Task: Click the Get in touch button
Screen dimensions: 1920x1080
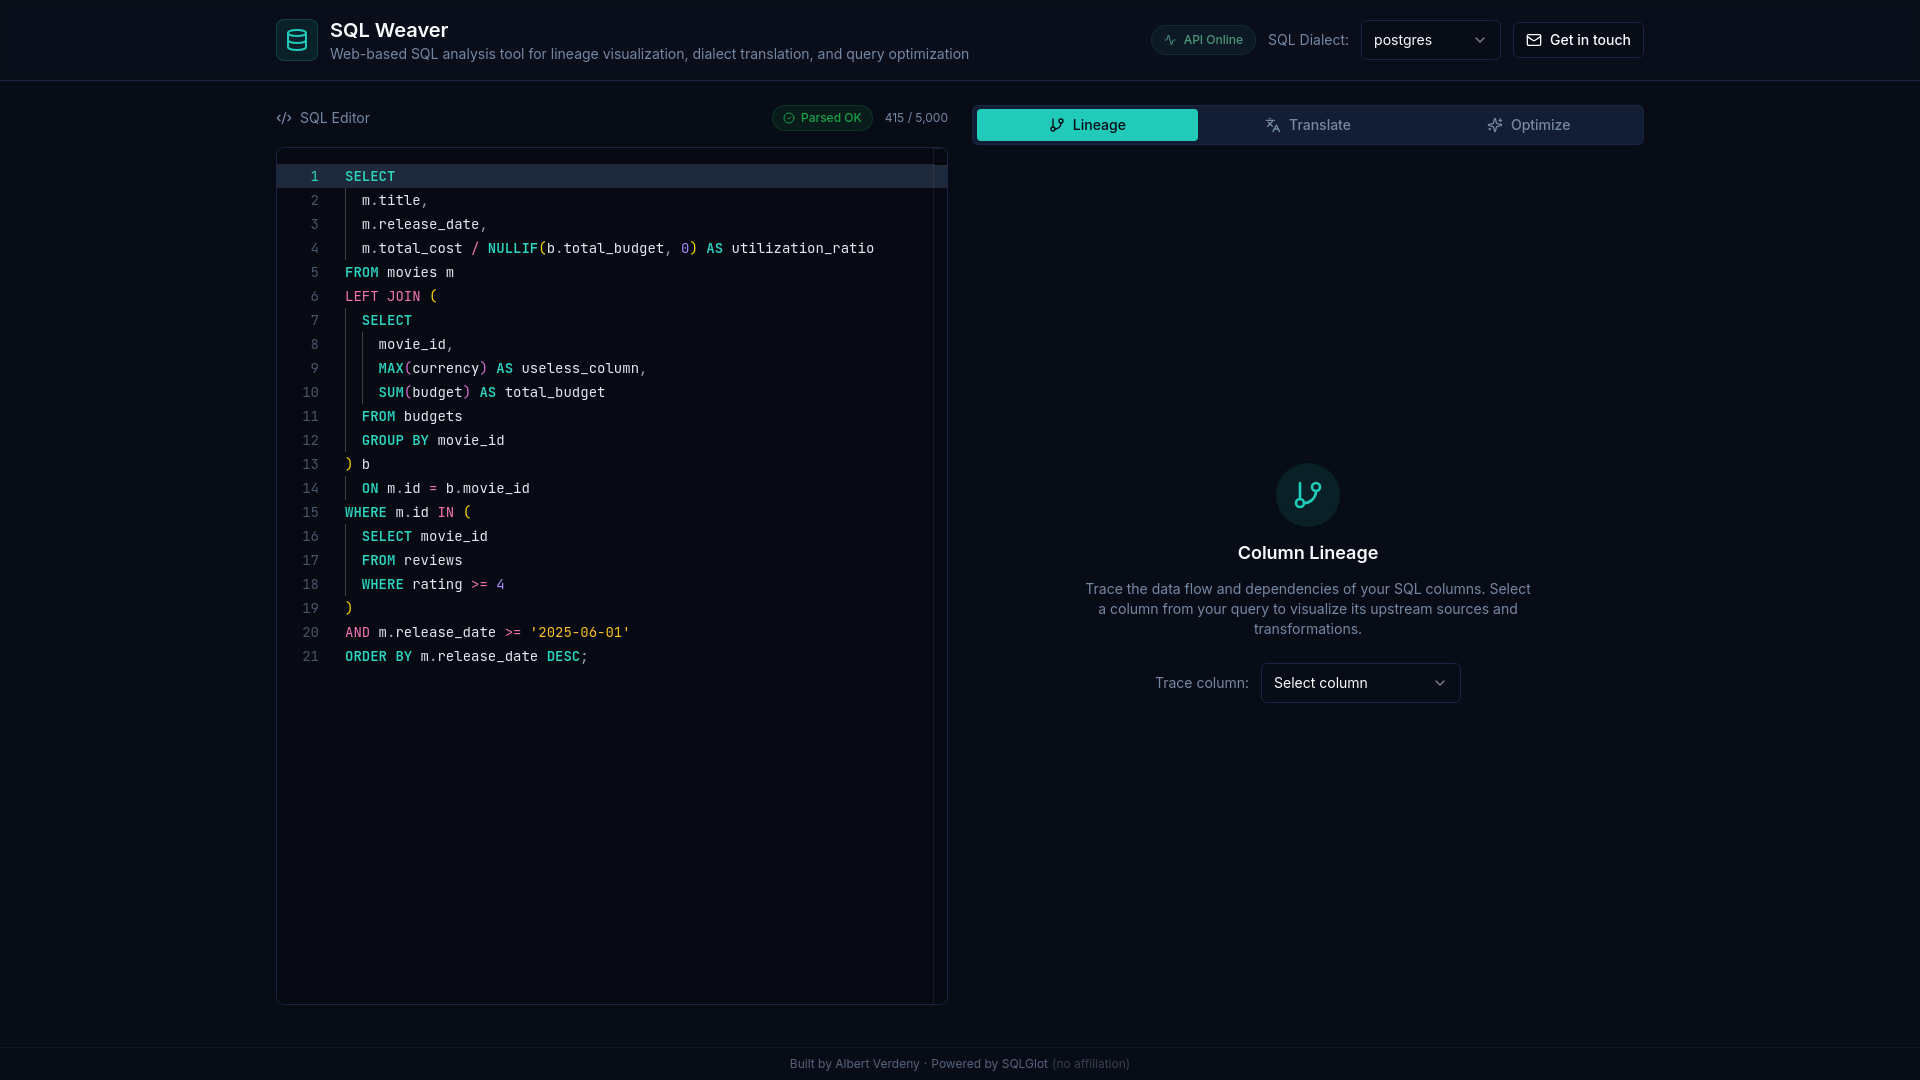Action: [1578, 40]
